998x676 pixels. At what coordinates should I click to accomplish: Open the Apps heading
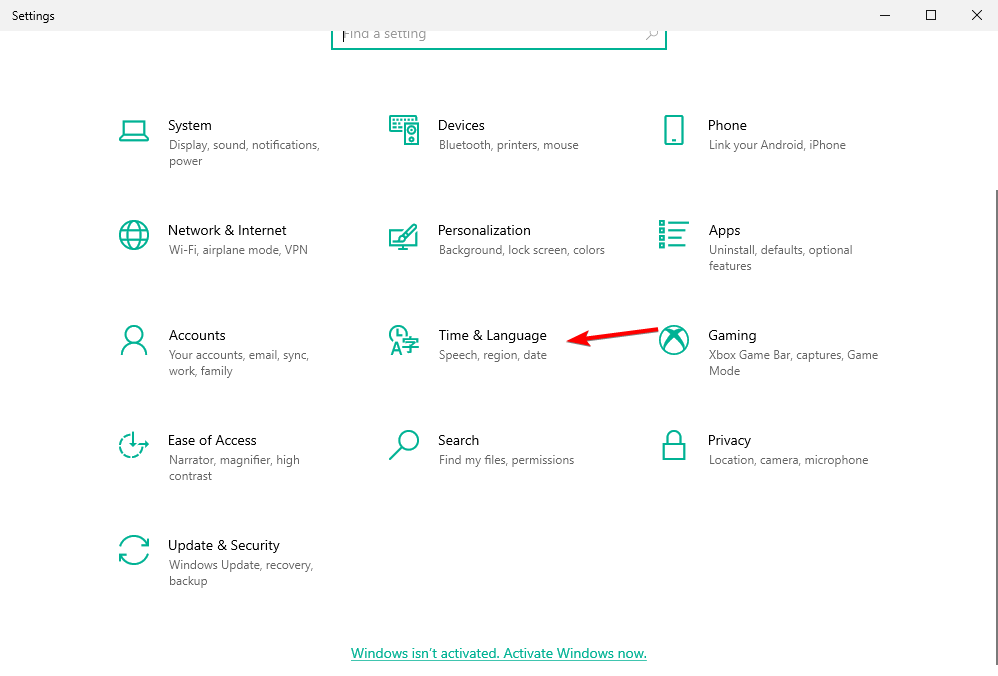click(x=724, y=230)
